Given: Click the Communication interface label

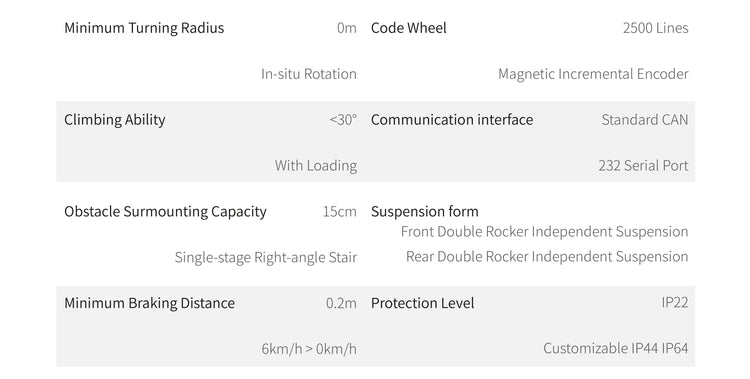Looking at the screenshot, I should point(452,120).
